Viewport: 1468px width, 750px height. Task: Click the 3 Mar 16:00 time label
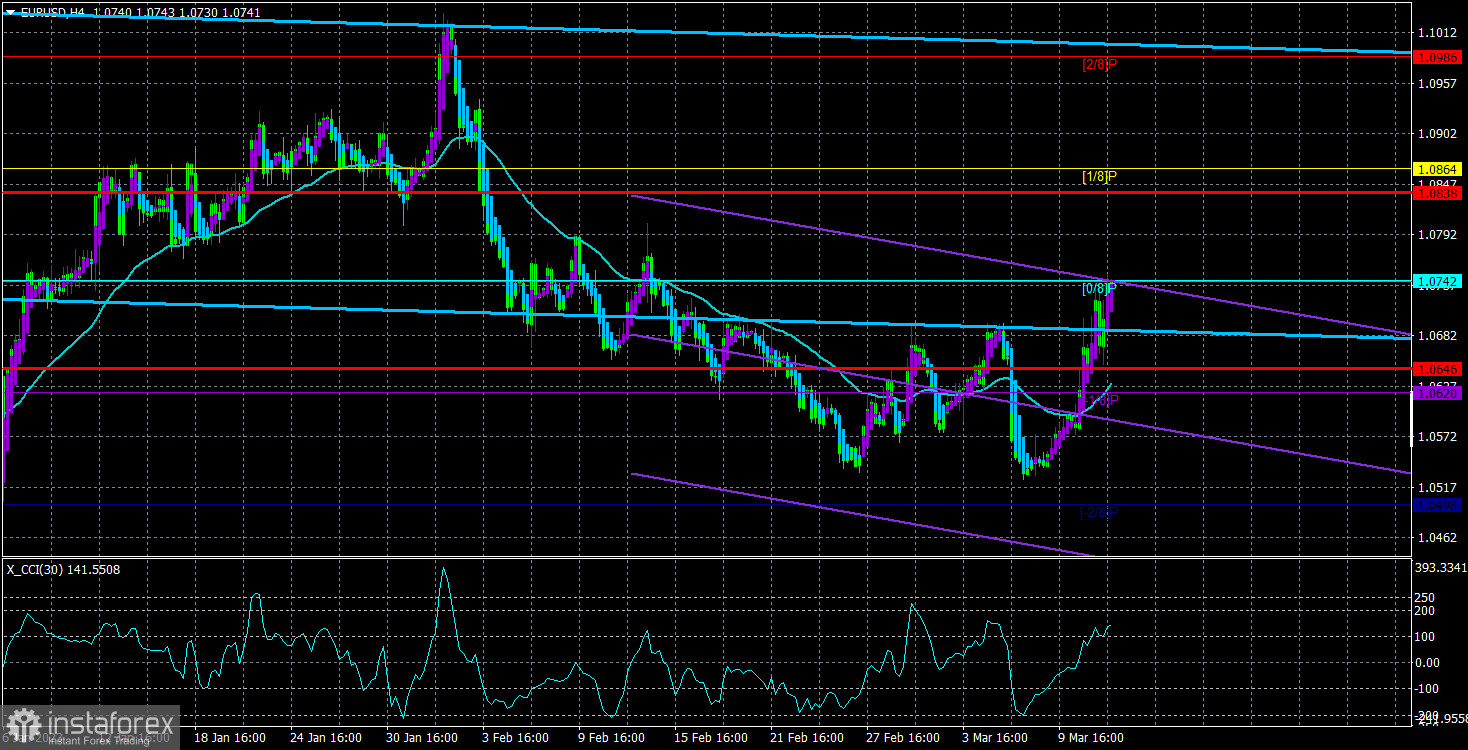click(x=997, y=738)
